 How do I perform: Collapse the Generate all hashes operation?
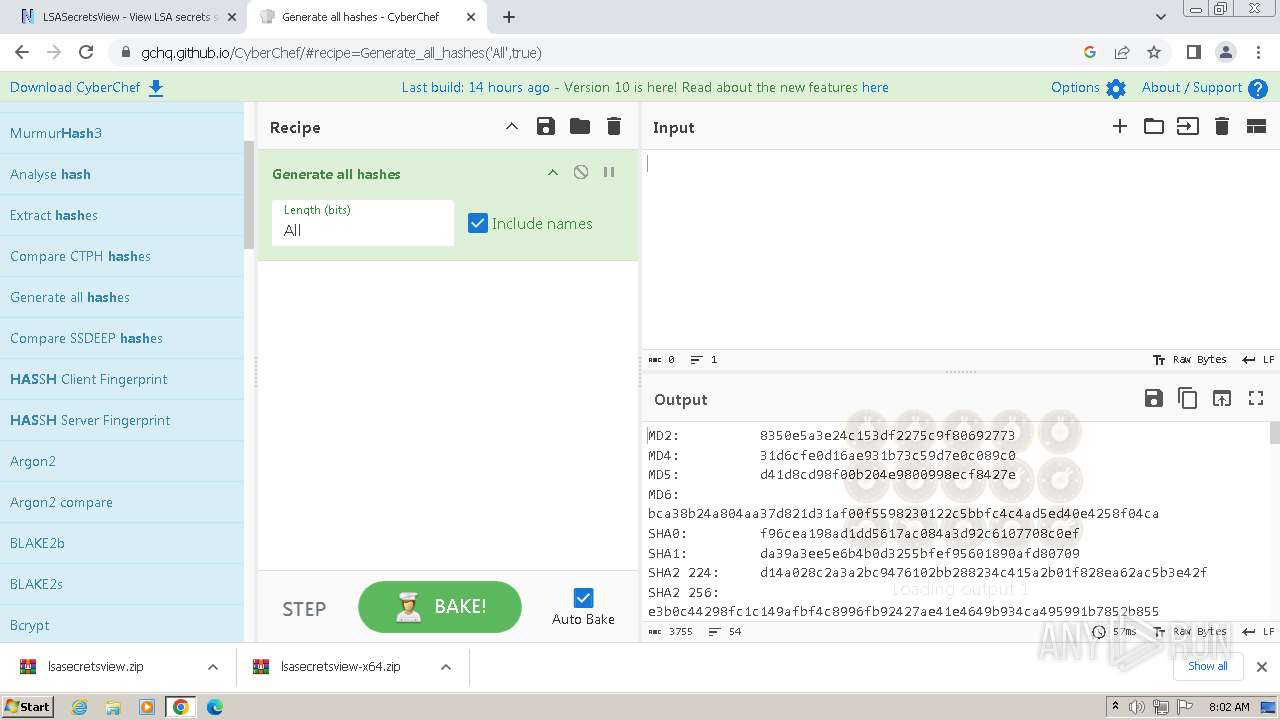(552, 172)
